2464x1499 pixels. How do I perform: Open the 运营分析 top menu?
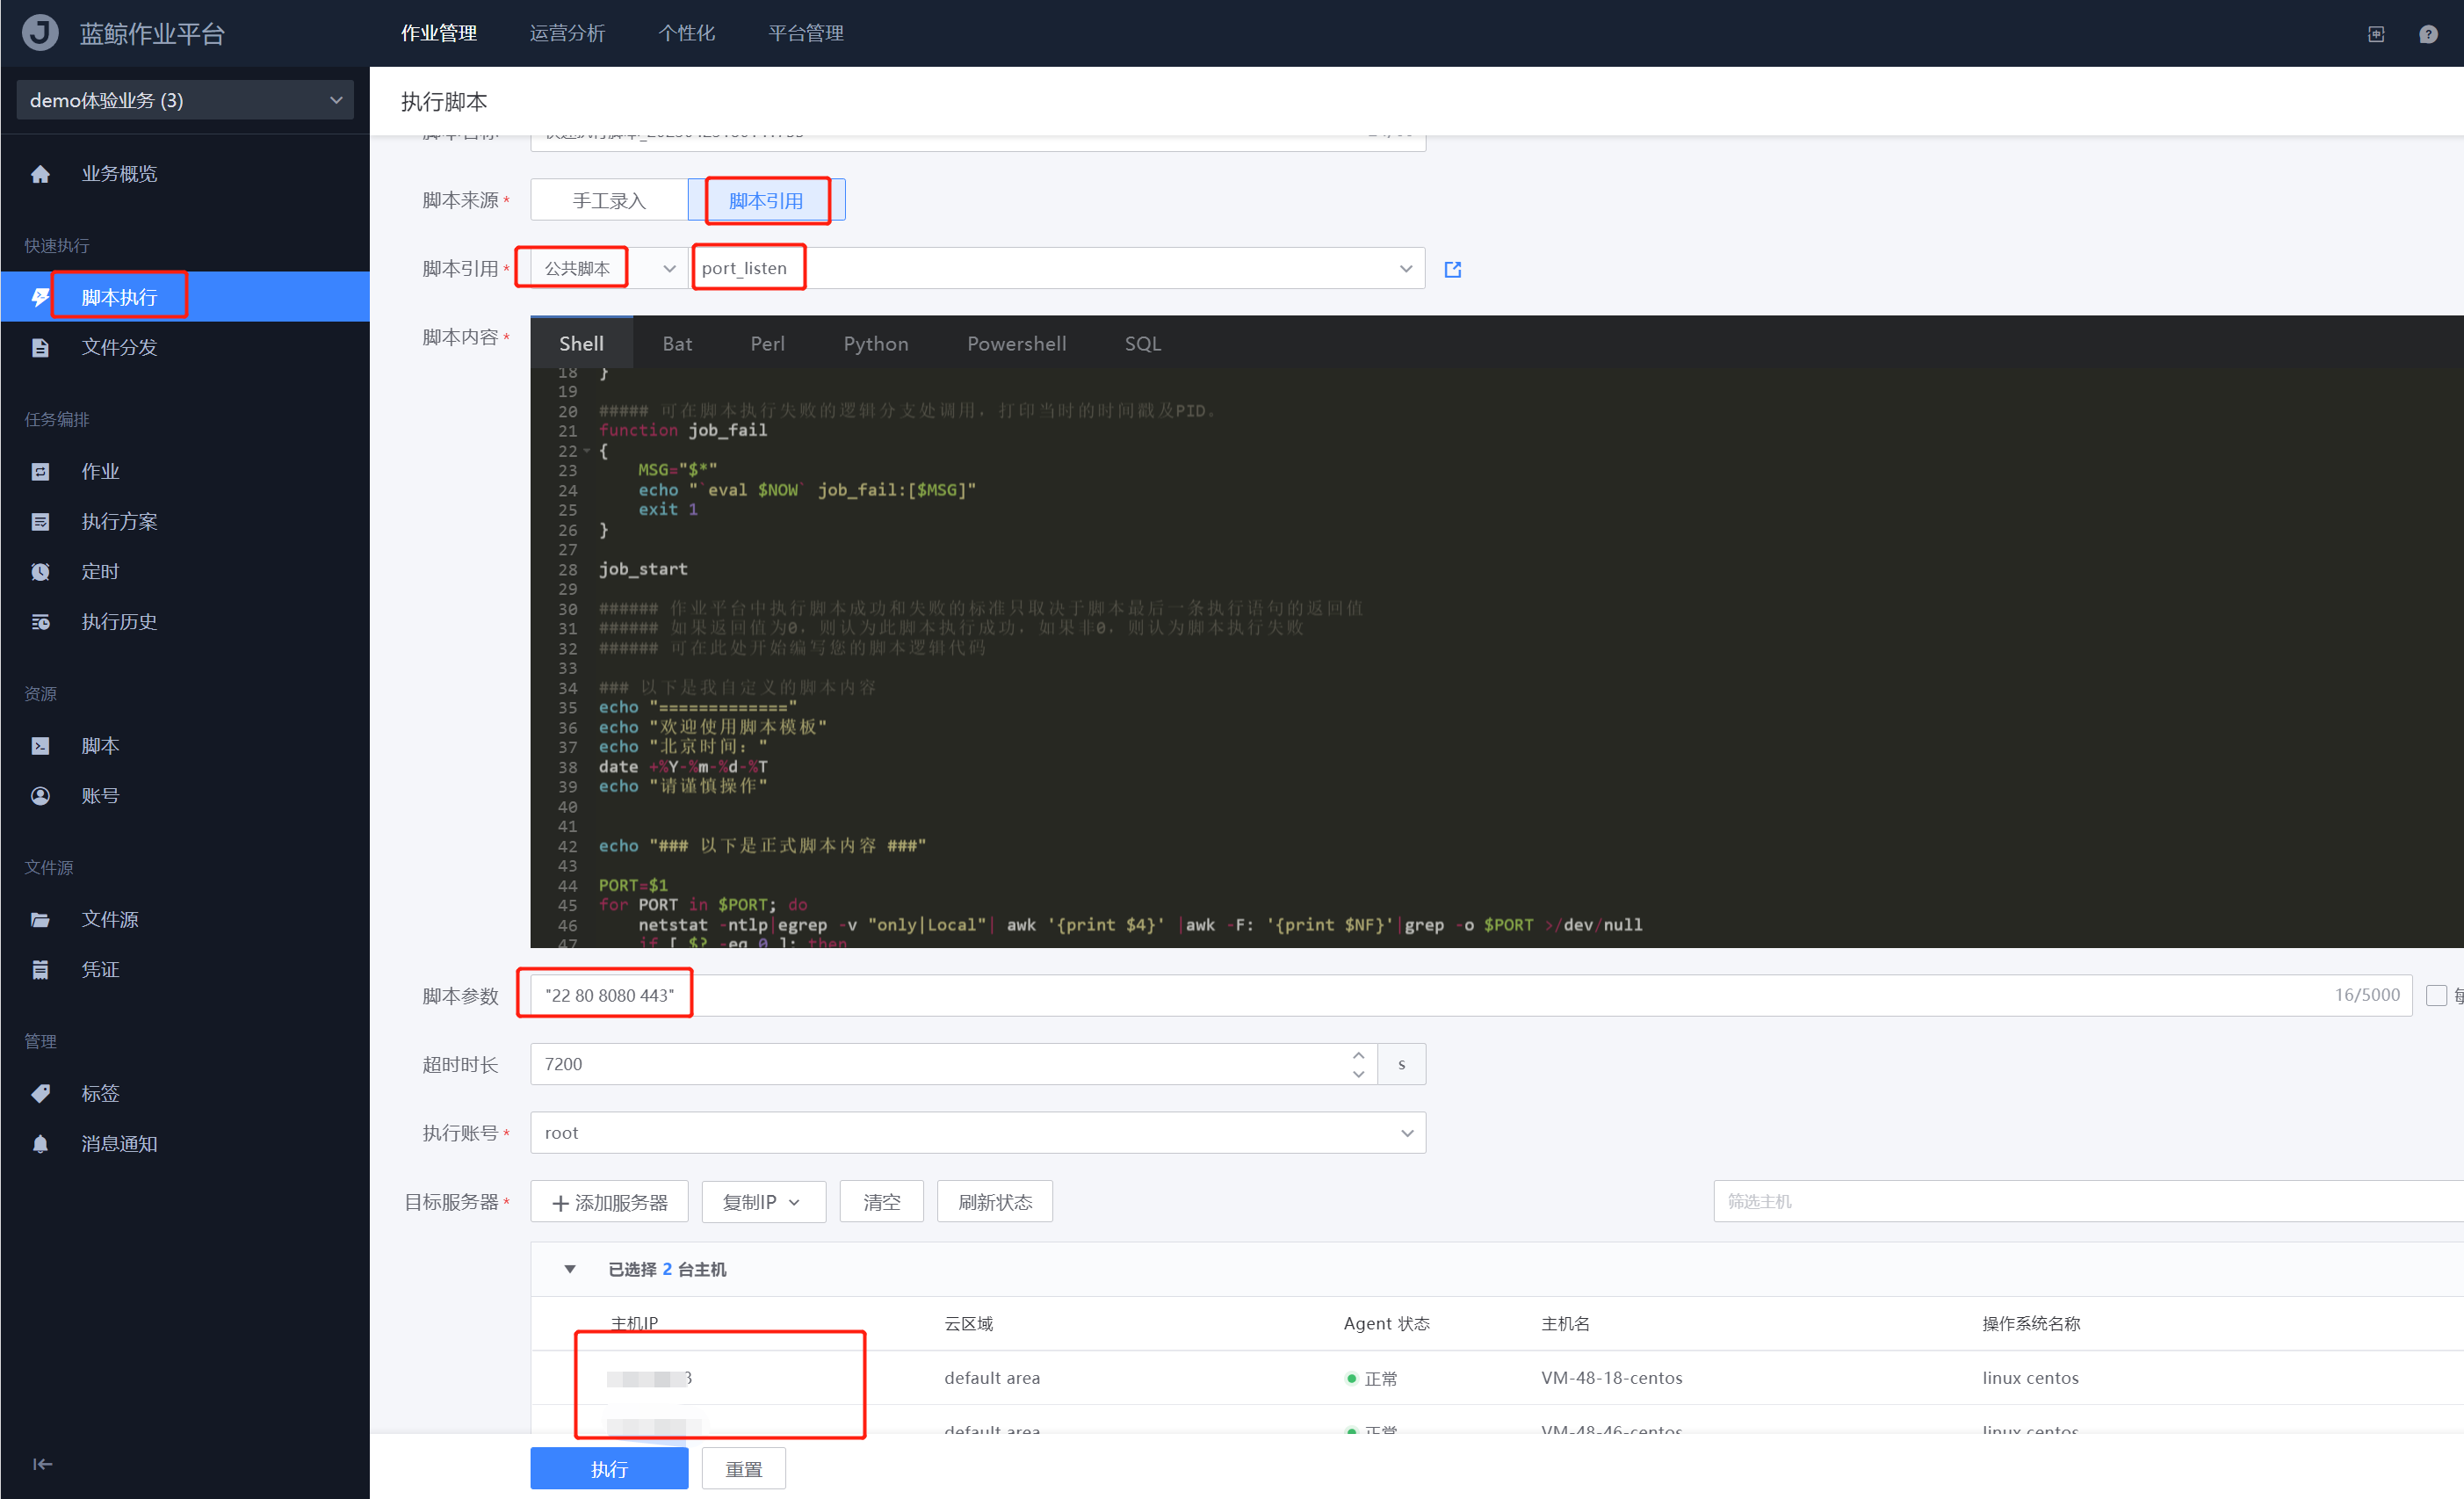click(567, 33)
